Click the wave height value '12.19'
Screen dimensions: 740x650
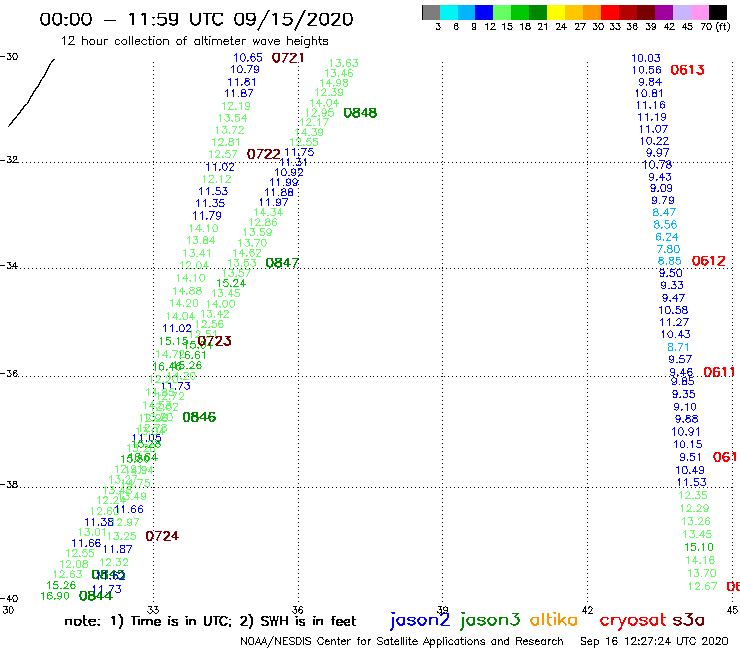(x=236, y=106)
